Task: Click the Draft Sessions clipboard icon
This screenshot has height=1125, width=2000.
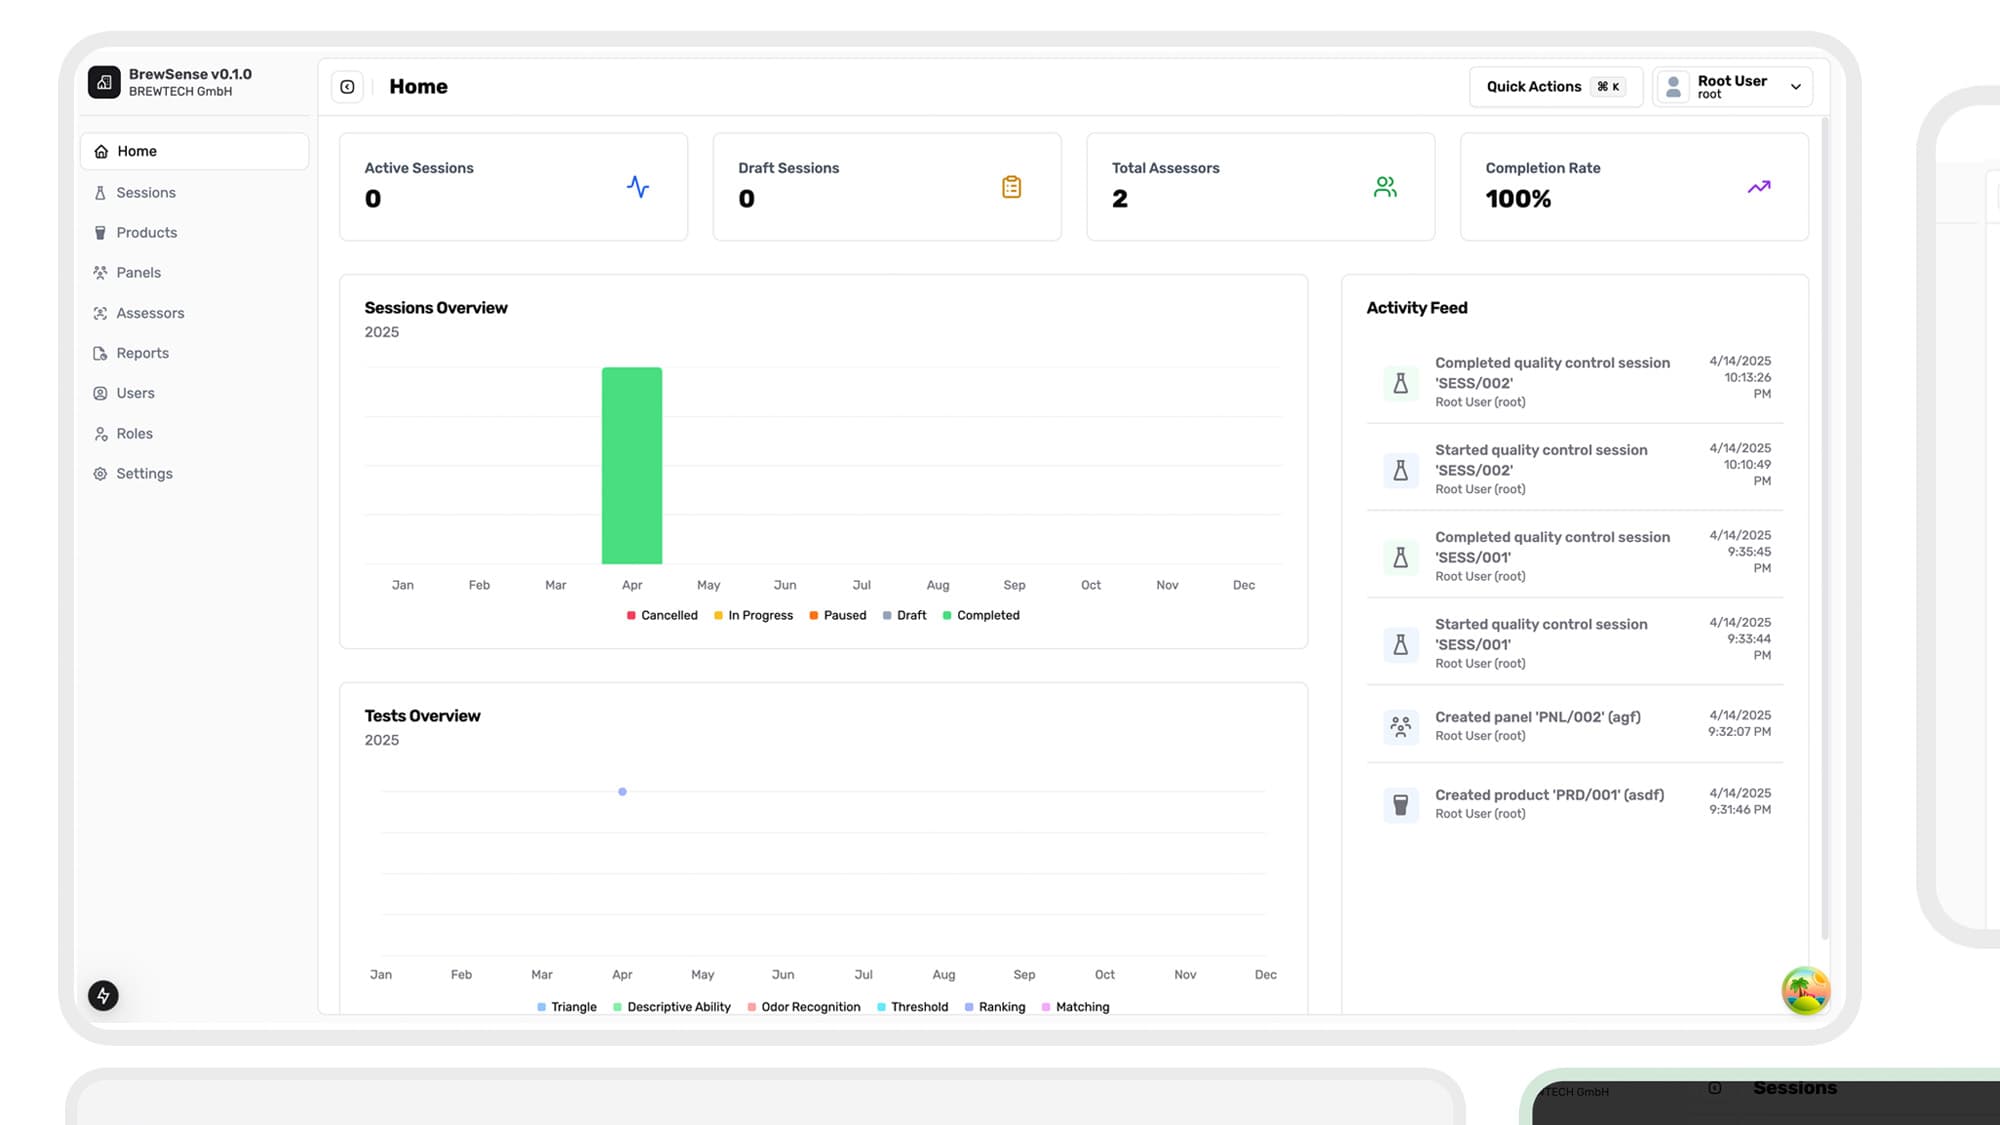Action: (1012, 187)
